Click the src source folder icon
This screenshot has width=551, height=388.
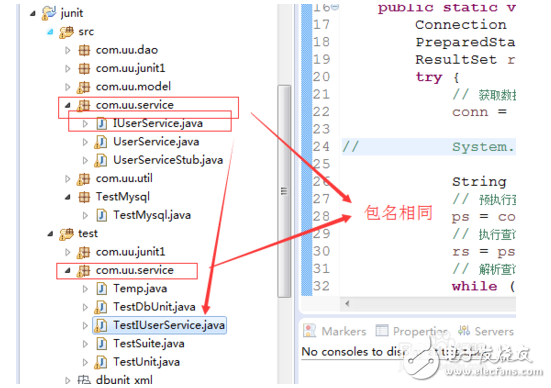tap(66, 32)
